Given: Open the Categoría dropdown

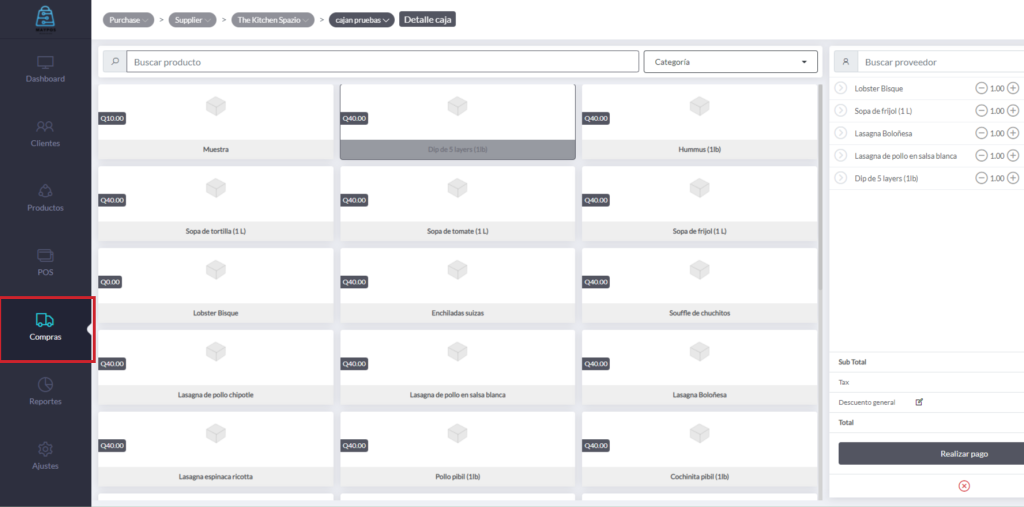Looking at the screenshot, I should pos(730,62).
